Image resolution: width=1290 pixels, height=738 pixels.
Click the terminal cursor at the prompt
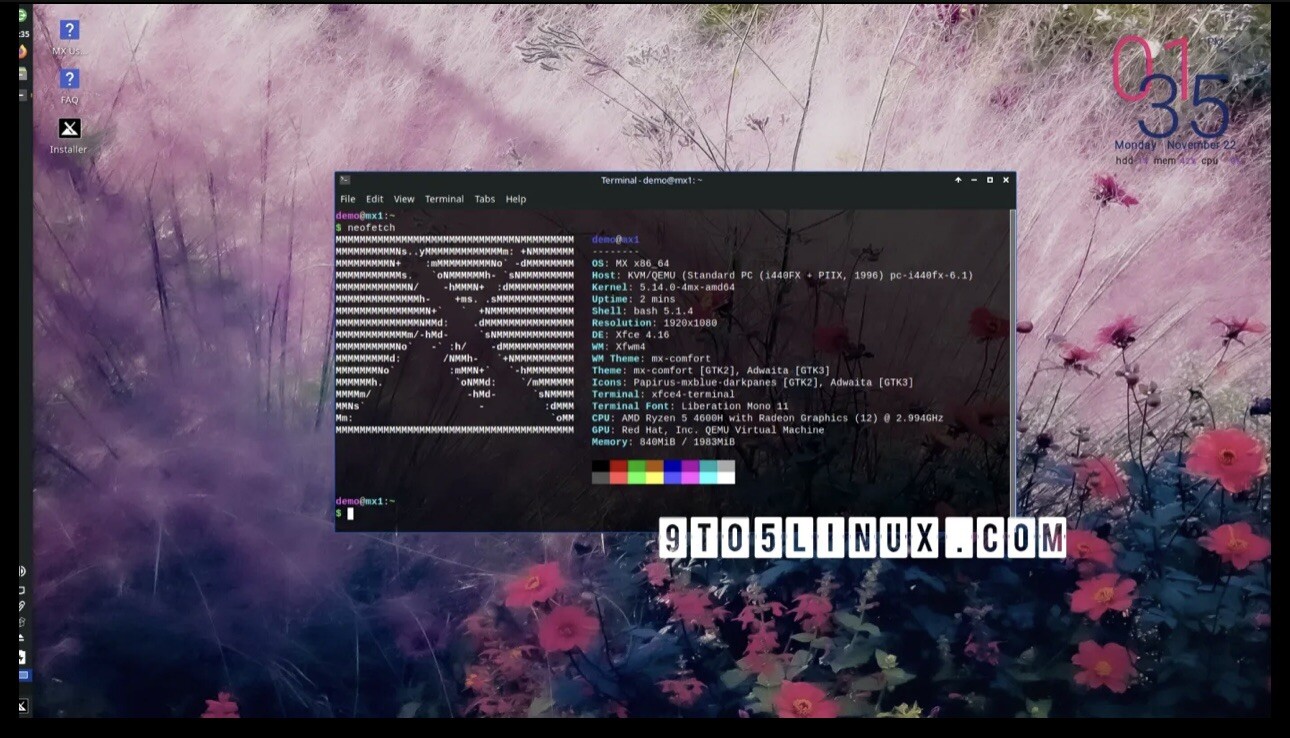[x=350, y=513]
